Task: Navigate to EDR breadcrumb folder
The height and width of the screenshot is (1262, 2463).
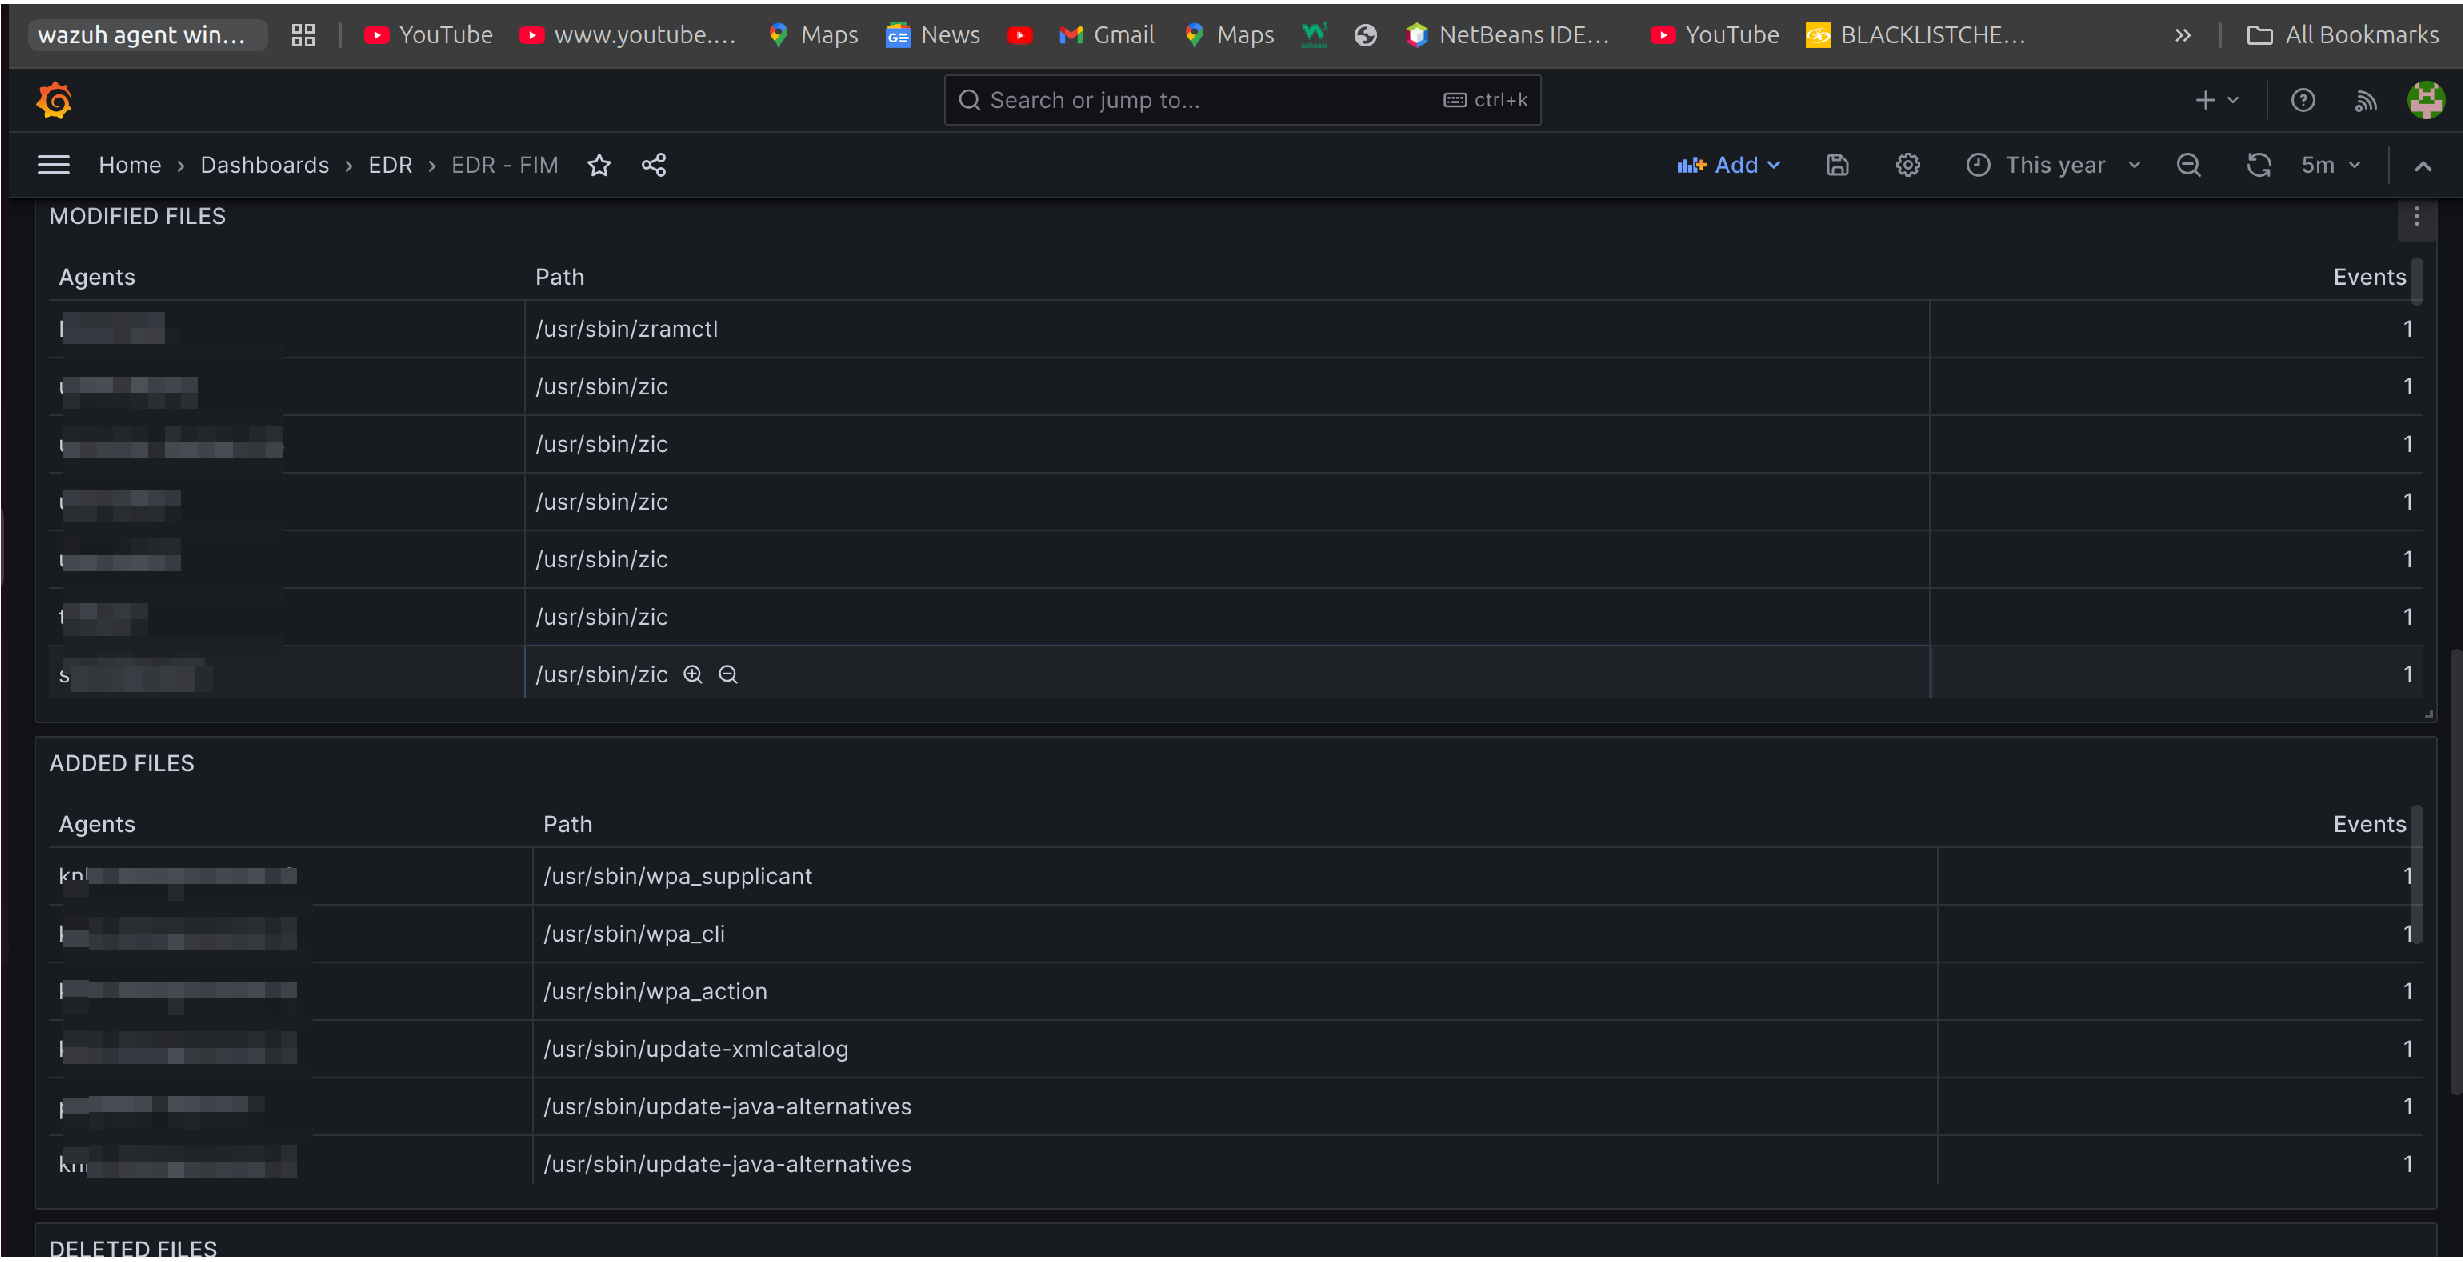Action: [x=390, y=165]
